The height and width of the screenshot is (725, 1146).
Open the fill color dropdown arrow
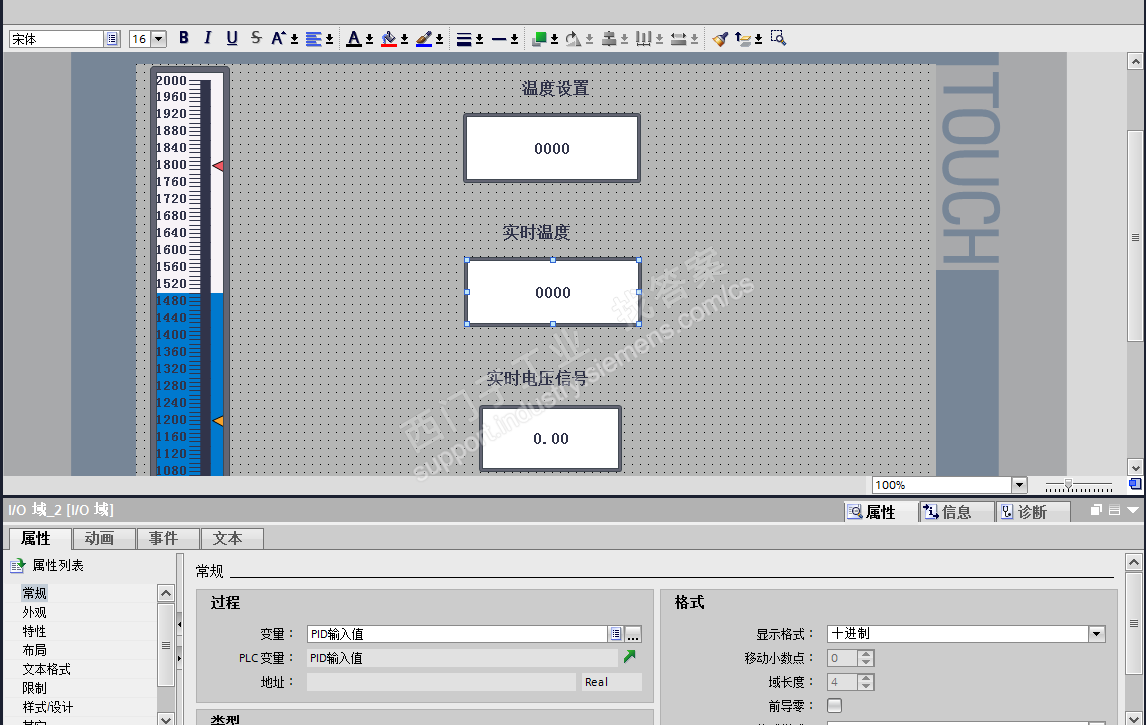pos(404,39)
